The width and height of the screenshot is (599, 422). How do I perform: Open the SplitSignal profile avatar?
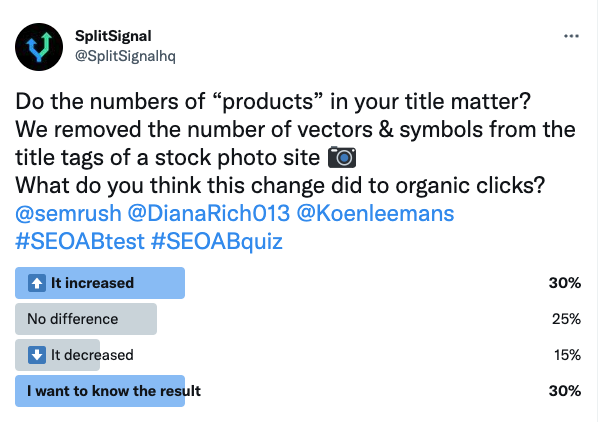tap(39, 47)
